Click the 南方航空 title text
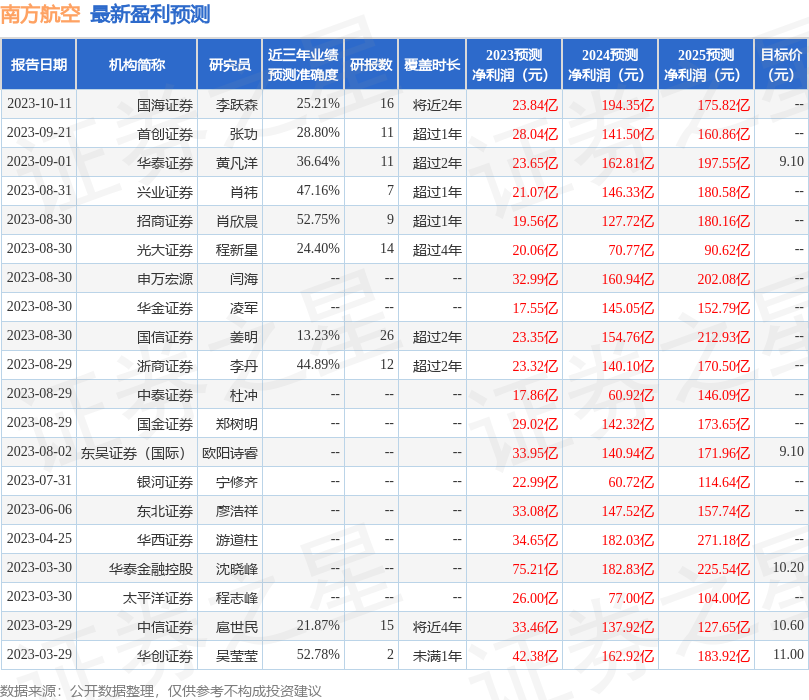 (x=40, y=14)
